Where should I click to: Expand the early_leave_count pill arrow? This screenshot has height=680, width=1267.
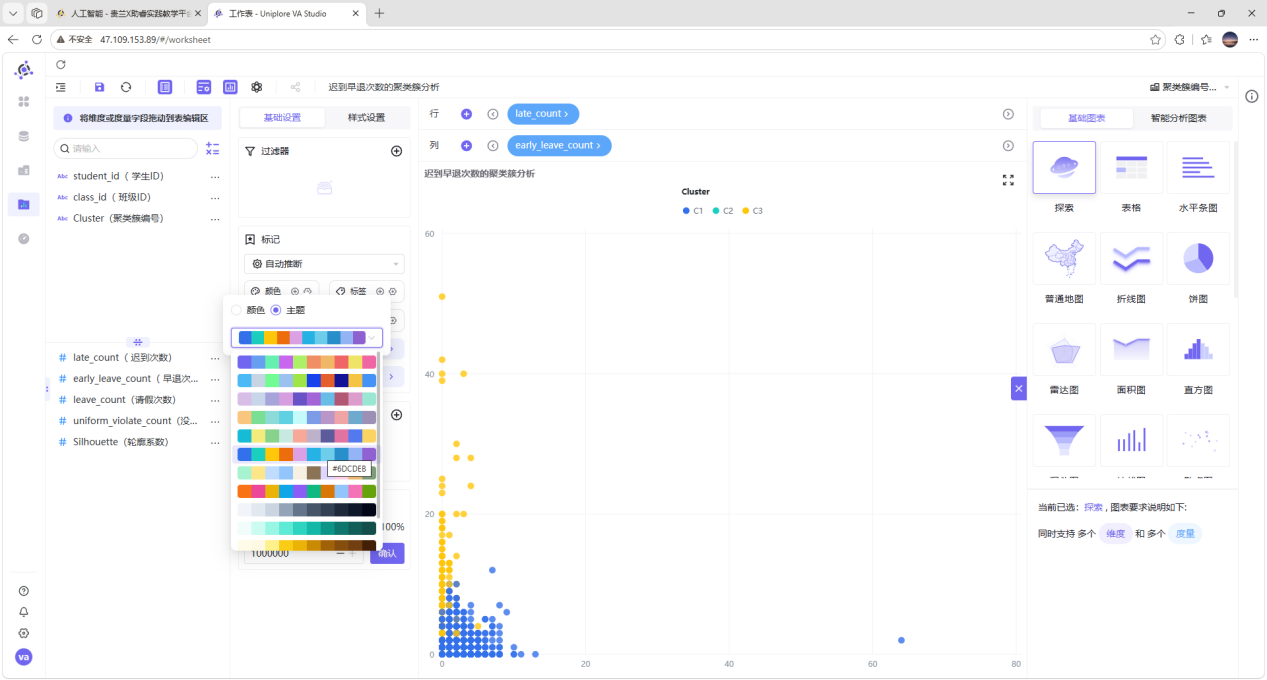[598, 145]
